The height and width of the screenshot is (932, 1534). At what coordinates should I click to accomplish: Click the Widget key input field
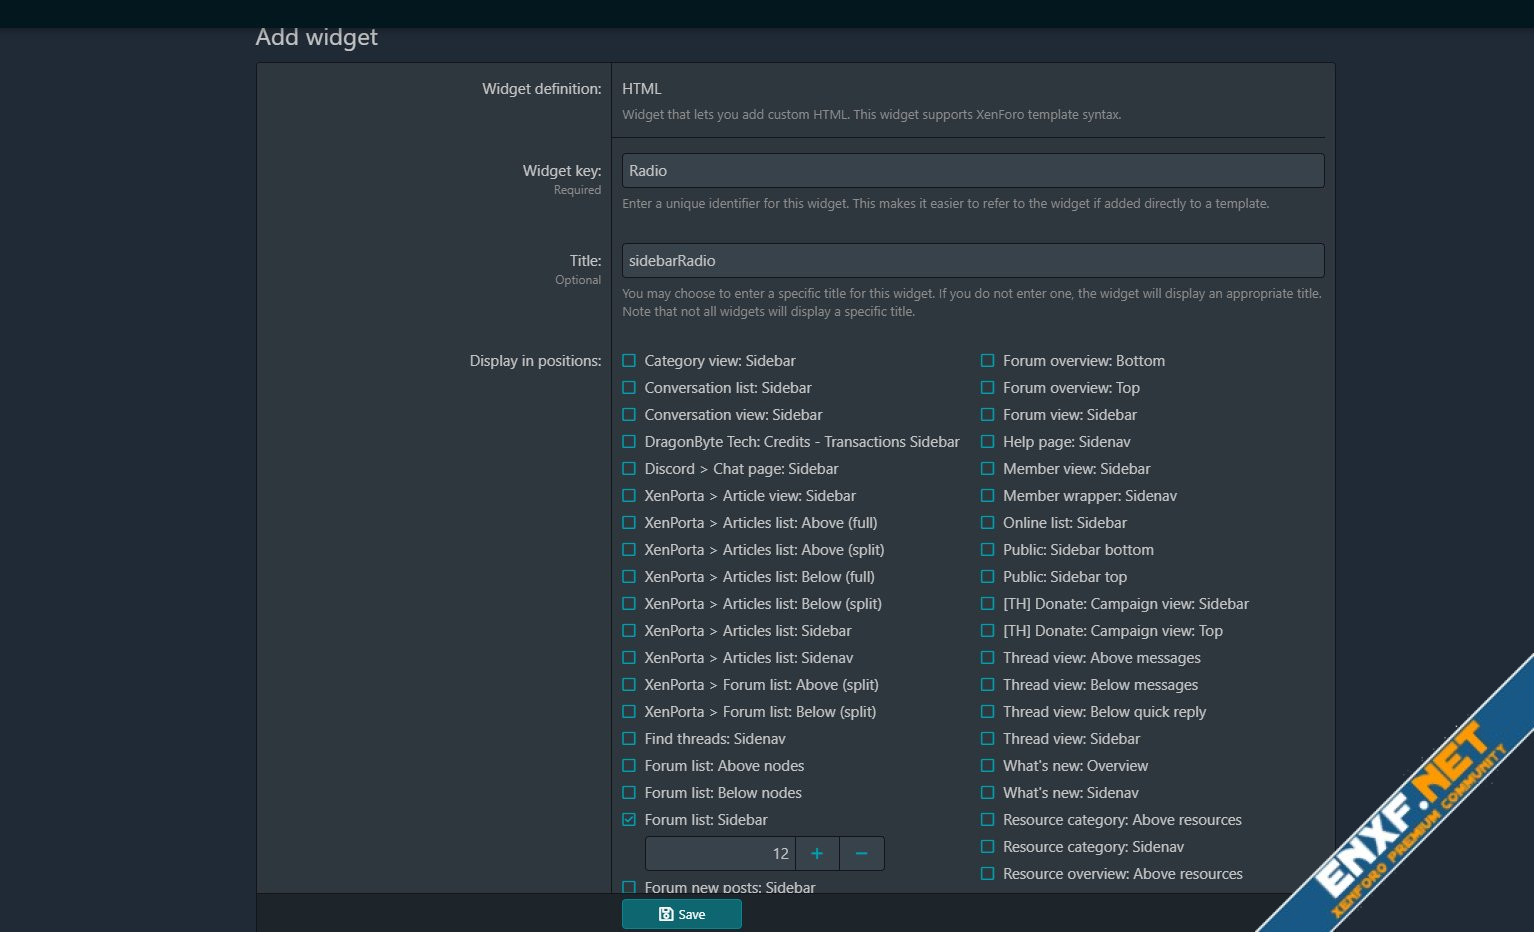[972, 170]
